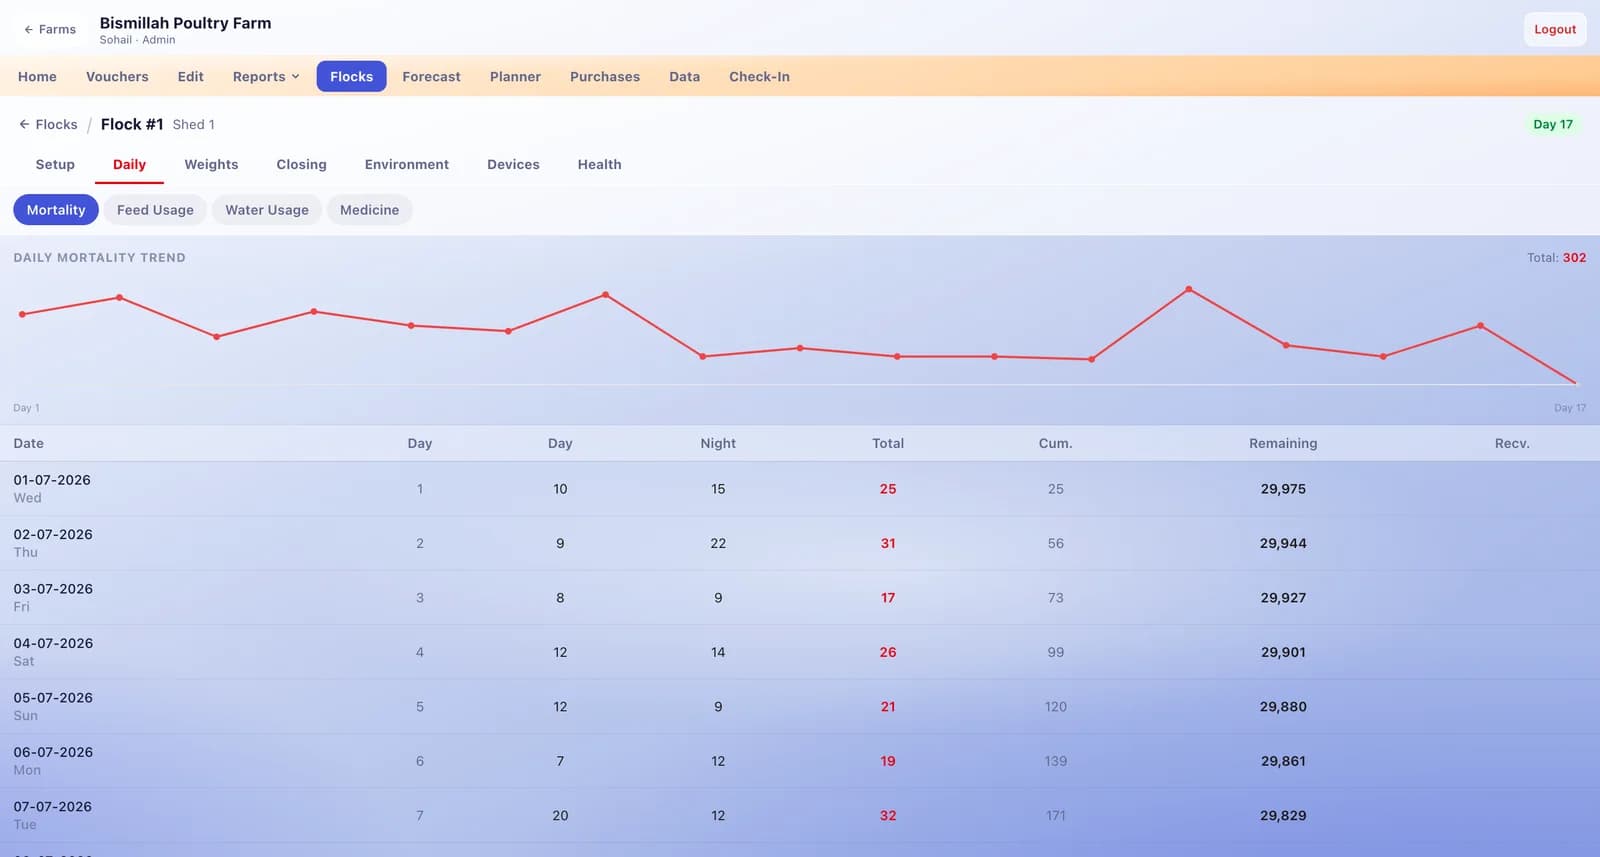Select the 03-07-2026 date row
1600x857 pixels.
800,598
